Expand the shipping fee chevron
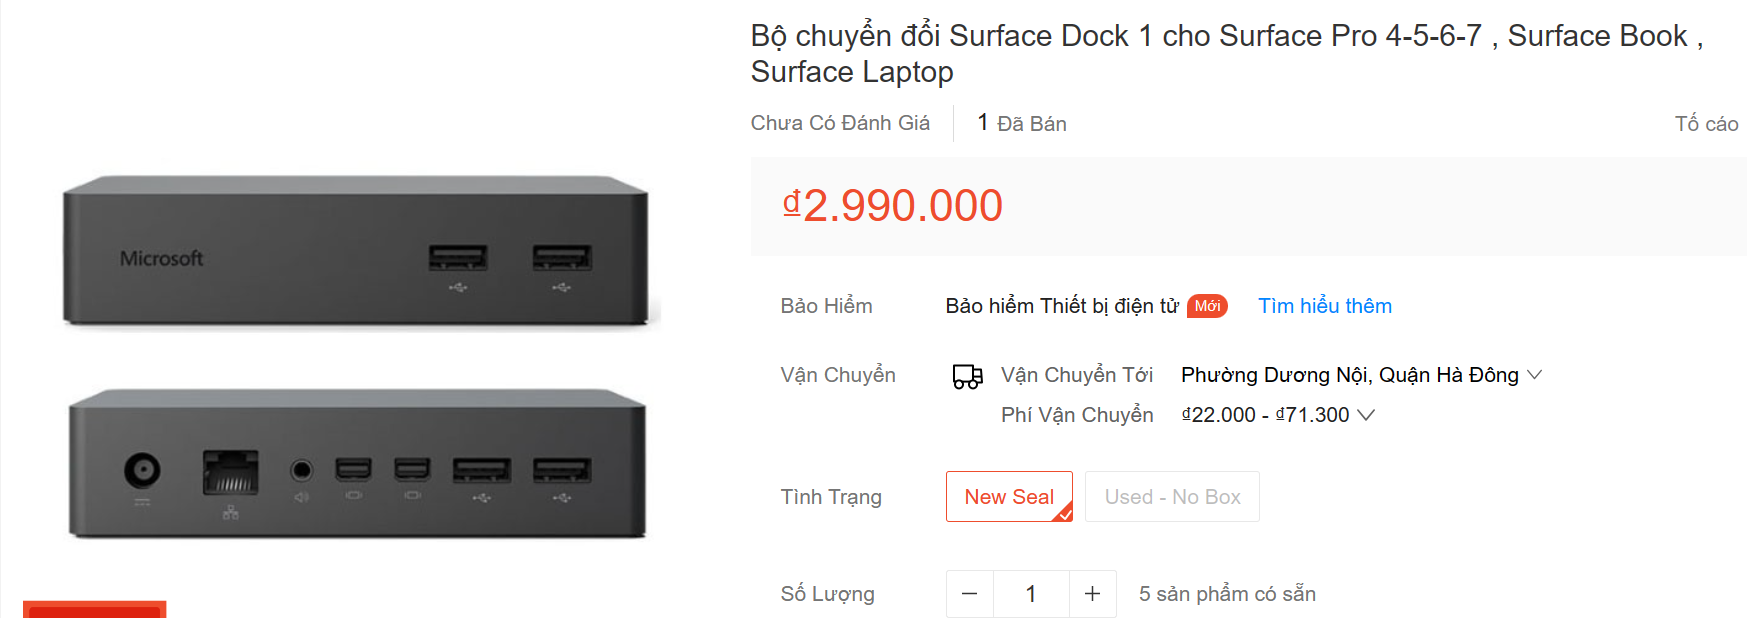1747x618 pixels. (x=1366, y=415)
